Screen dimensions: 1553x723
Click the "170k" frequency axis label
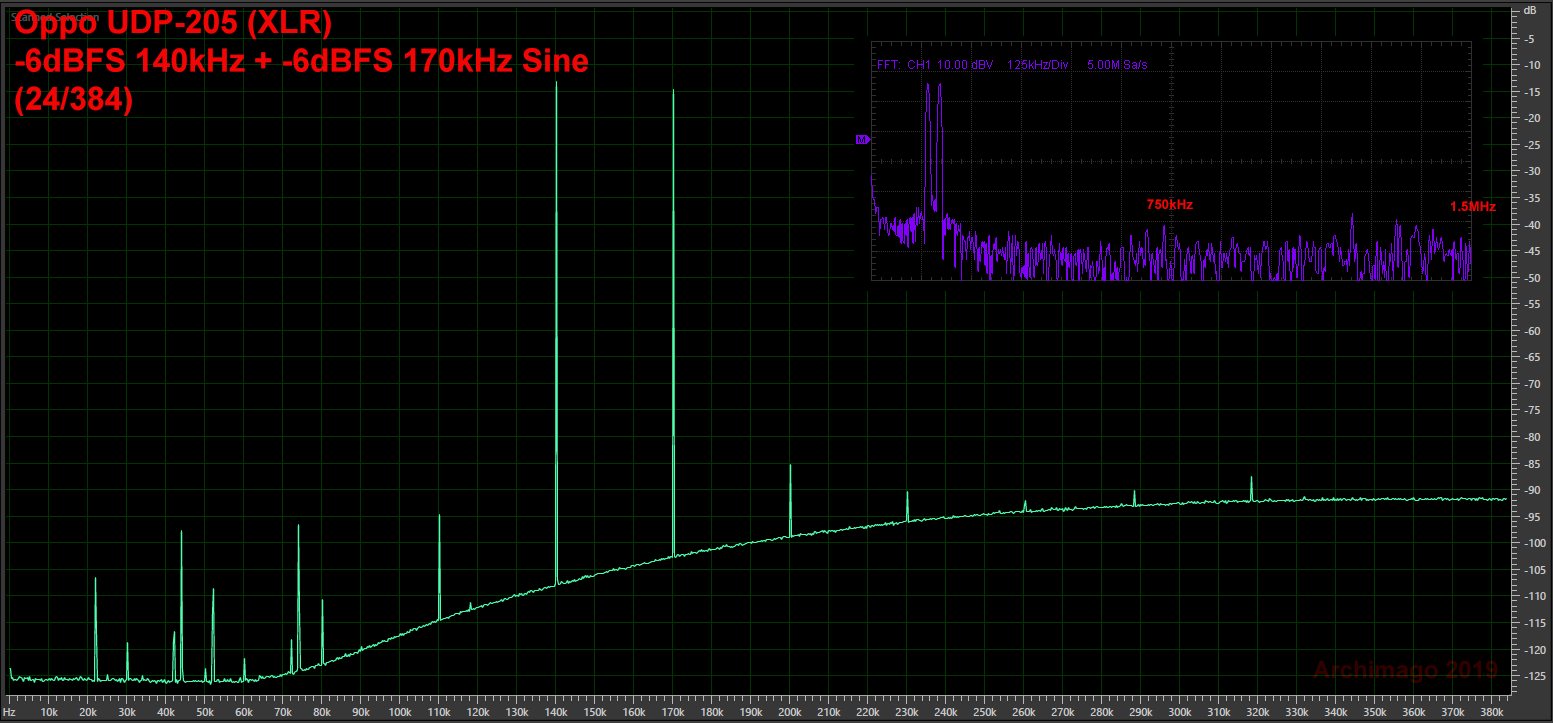point(673,713)
